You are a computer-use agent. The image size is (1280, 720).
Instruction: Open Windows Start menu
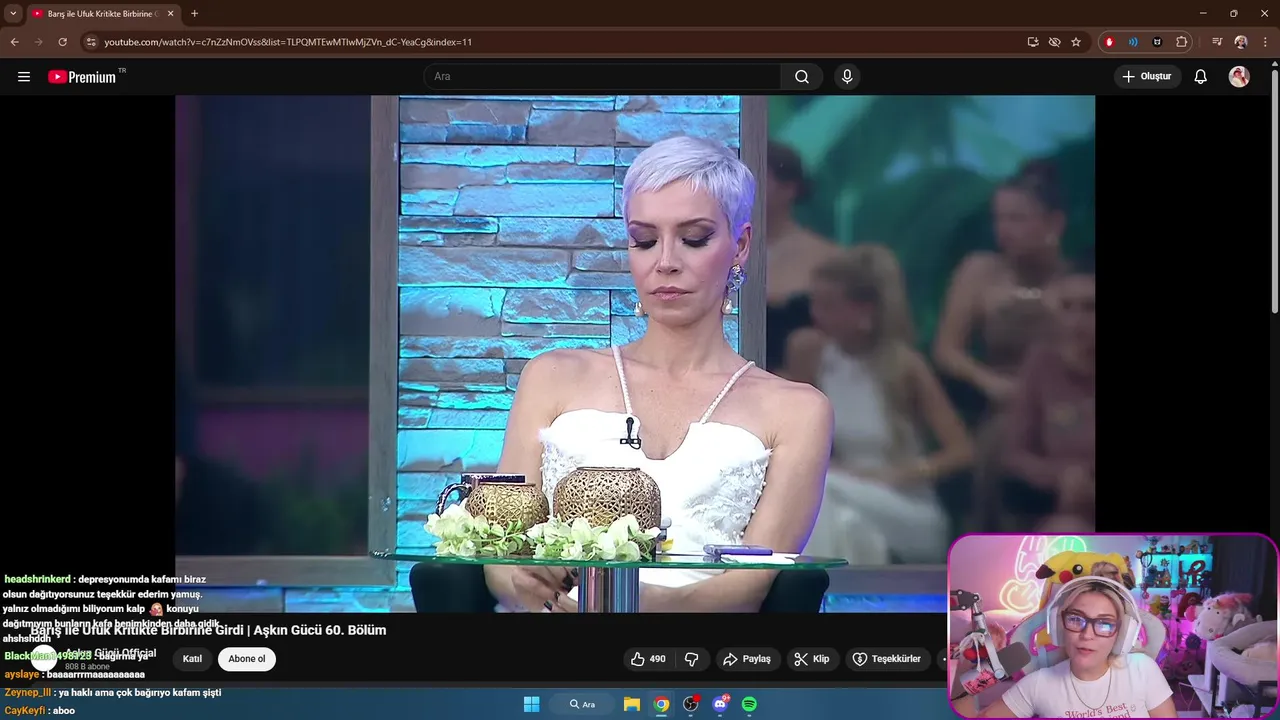532,704
